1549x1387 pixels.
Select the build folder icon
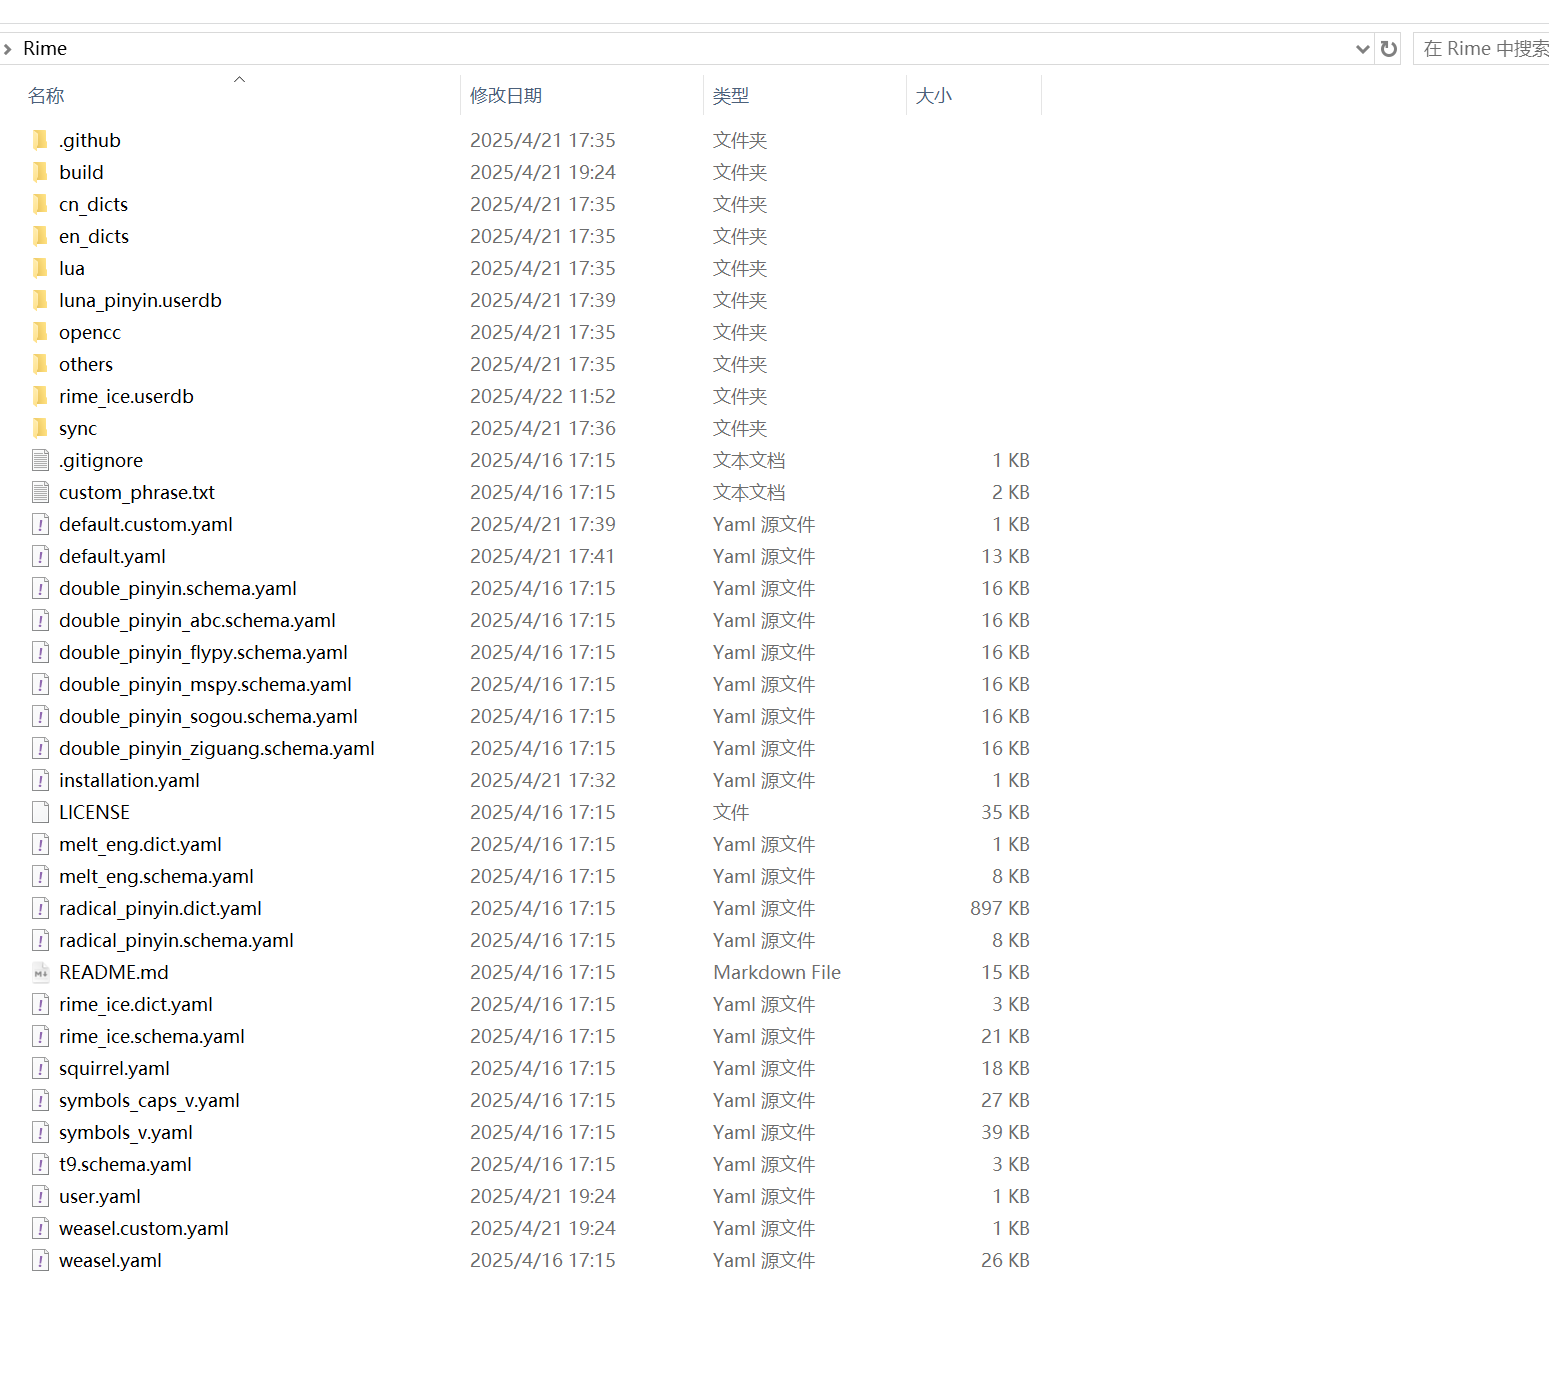tap(40, 172)
